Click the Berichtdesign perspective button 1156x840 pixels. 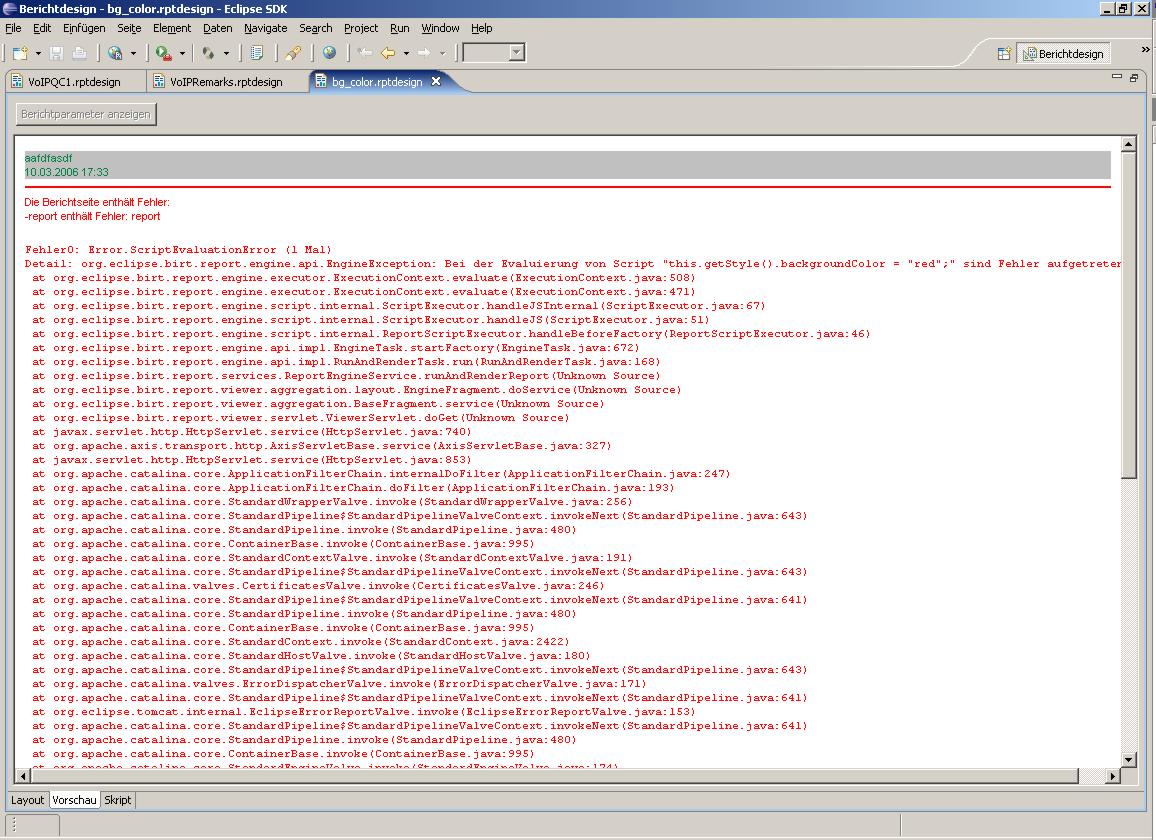1063,54
